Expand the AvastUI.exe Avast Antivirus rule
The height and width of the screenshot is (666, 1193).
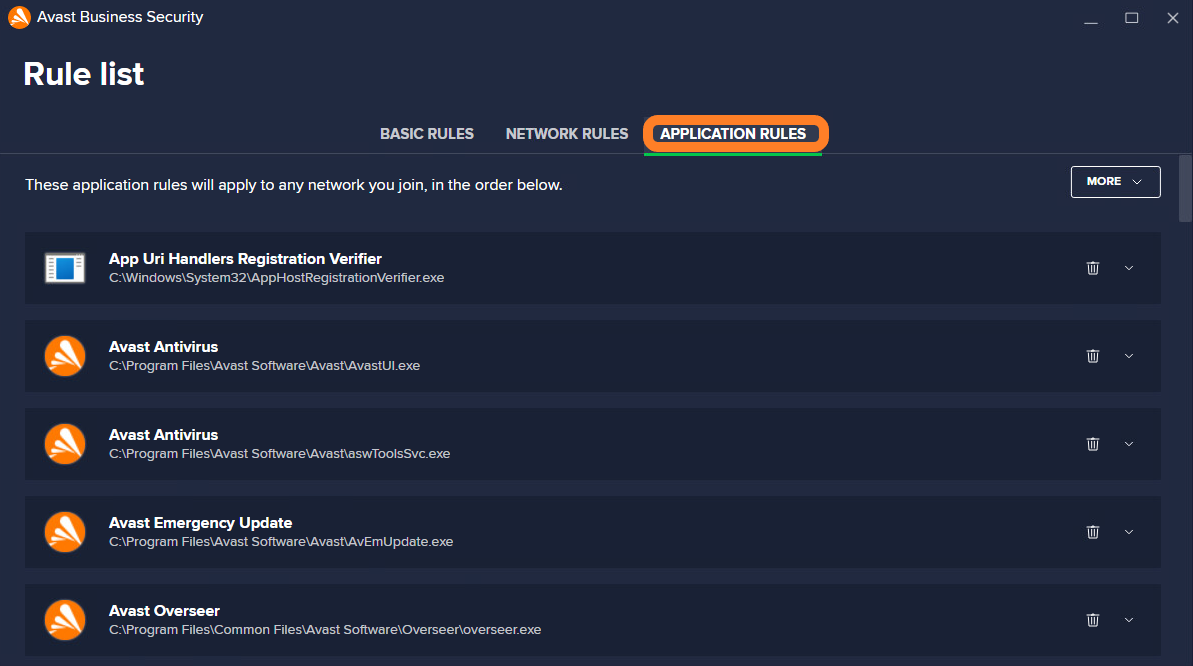[1129, 356]
